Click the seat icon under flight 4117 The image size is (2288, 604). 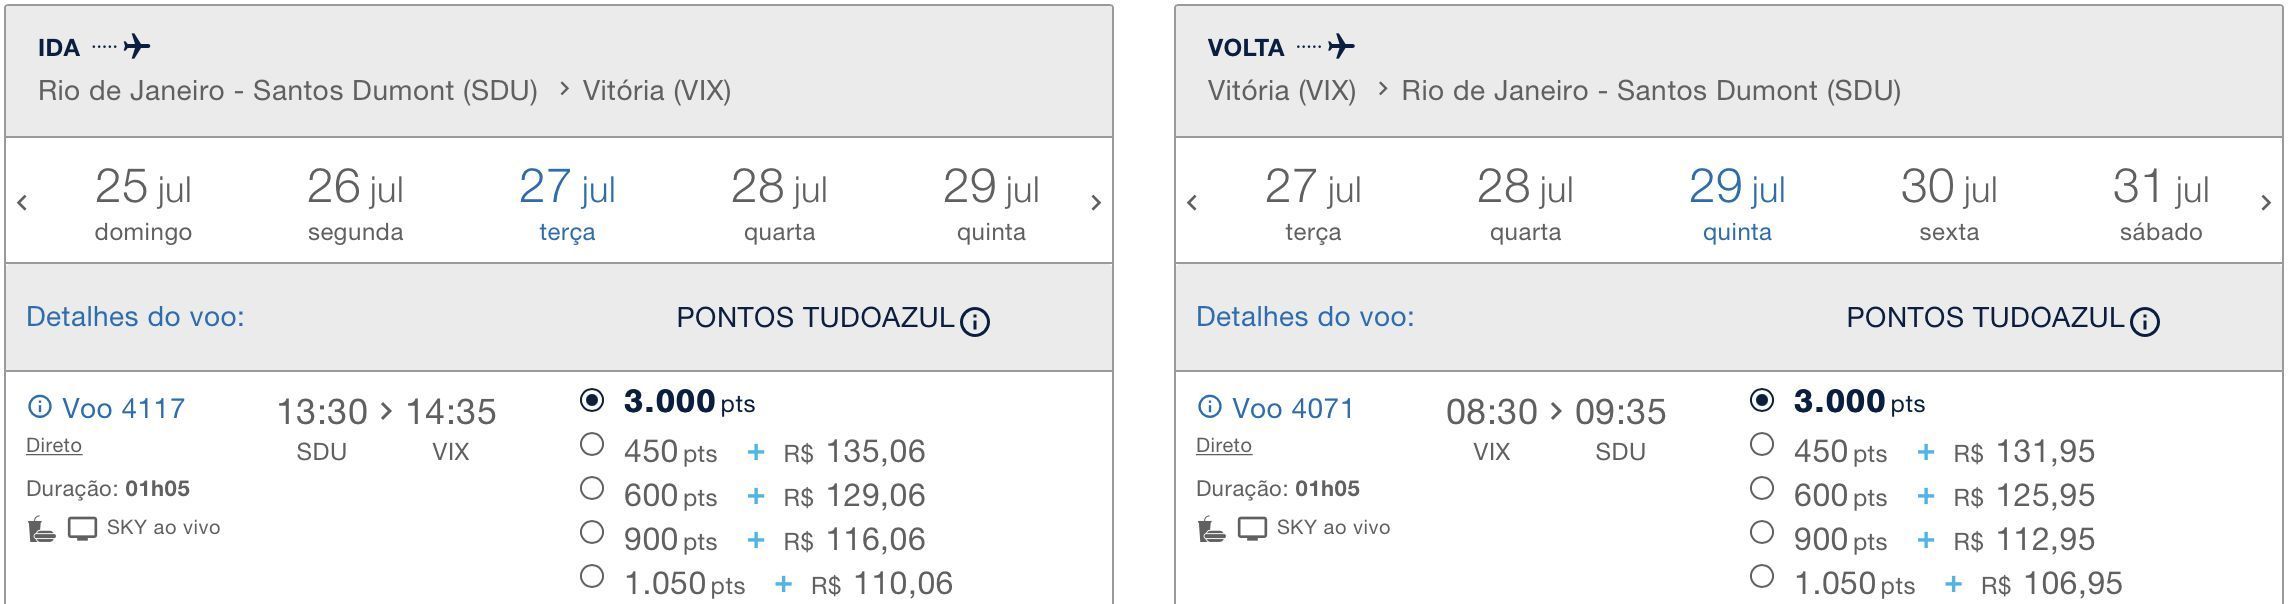click(x=41, y=528)
